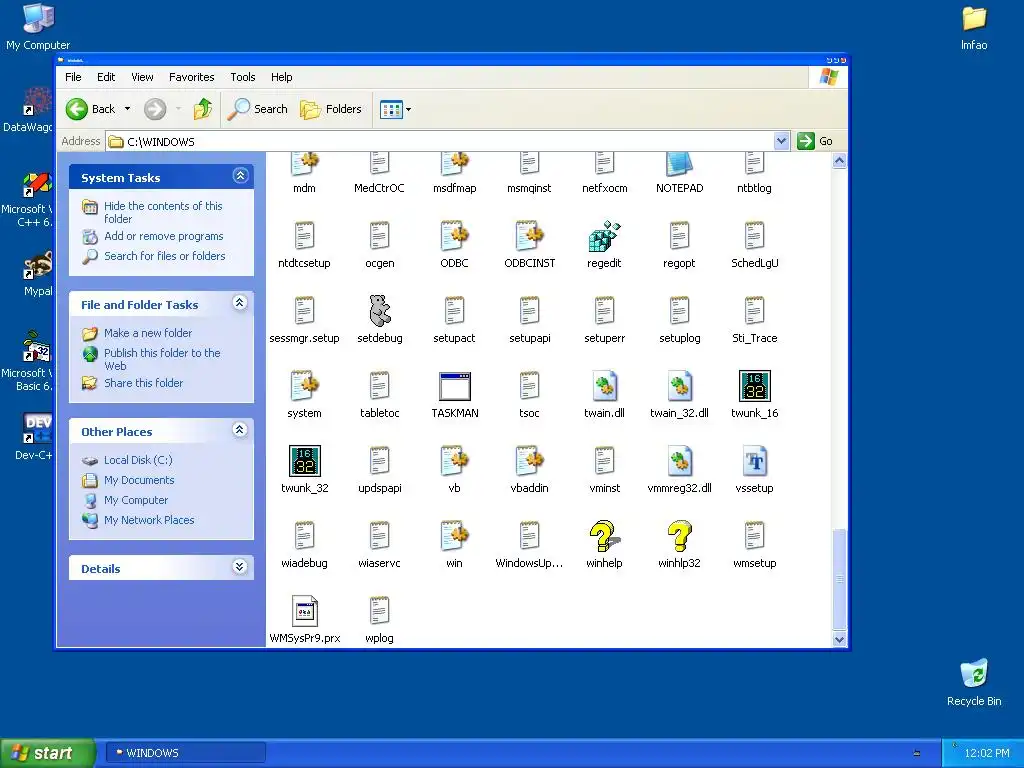Select the ODBCINST file icon
The height and width of the screenshot is (768, 1024).
click(x=529, y=236)
